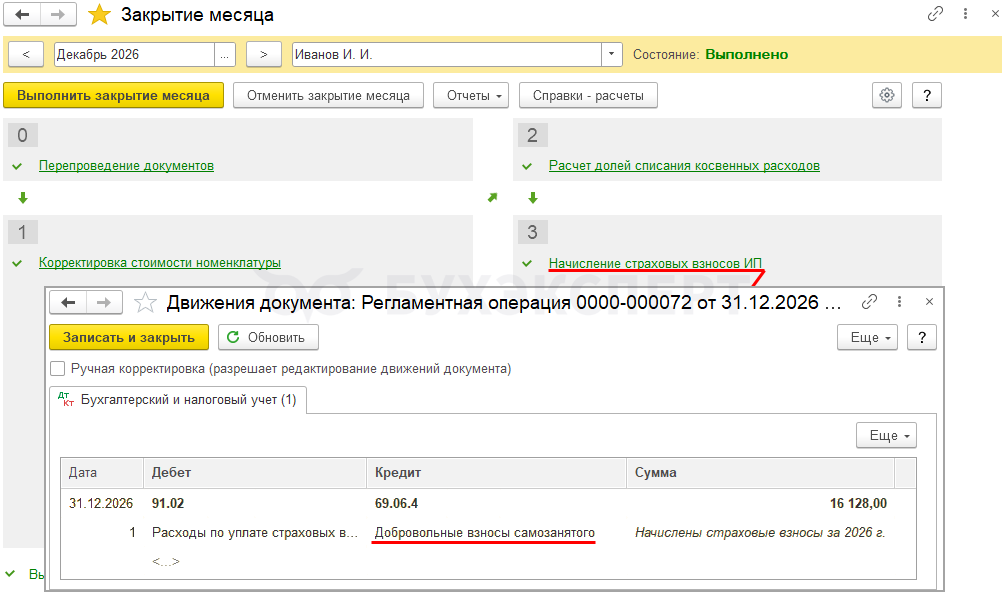Viewport: 1002px width, 592px height.
Task: Copy link icon in Движения документа window
Action: (869, 302)
